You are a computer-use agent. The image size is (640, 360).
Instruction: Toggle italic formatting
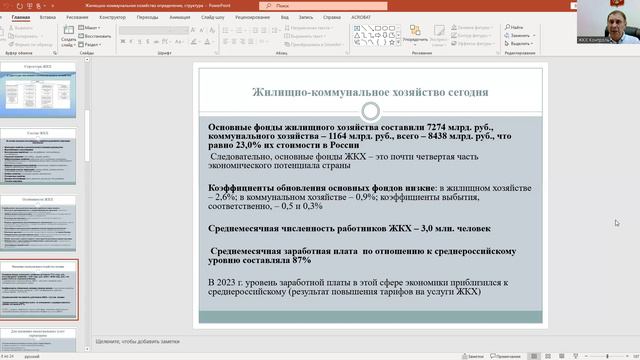pos(131,42)
